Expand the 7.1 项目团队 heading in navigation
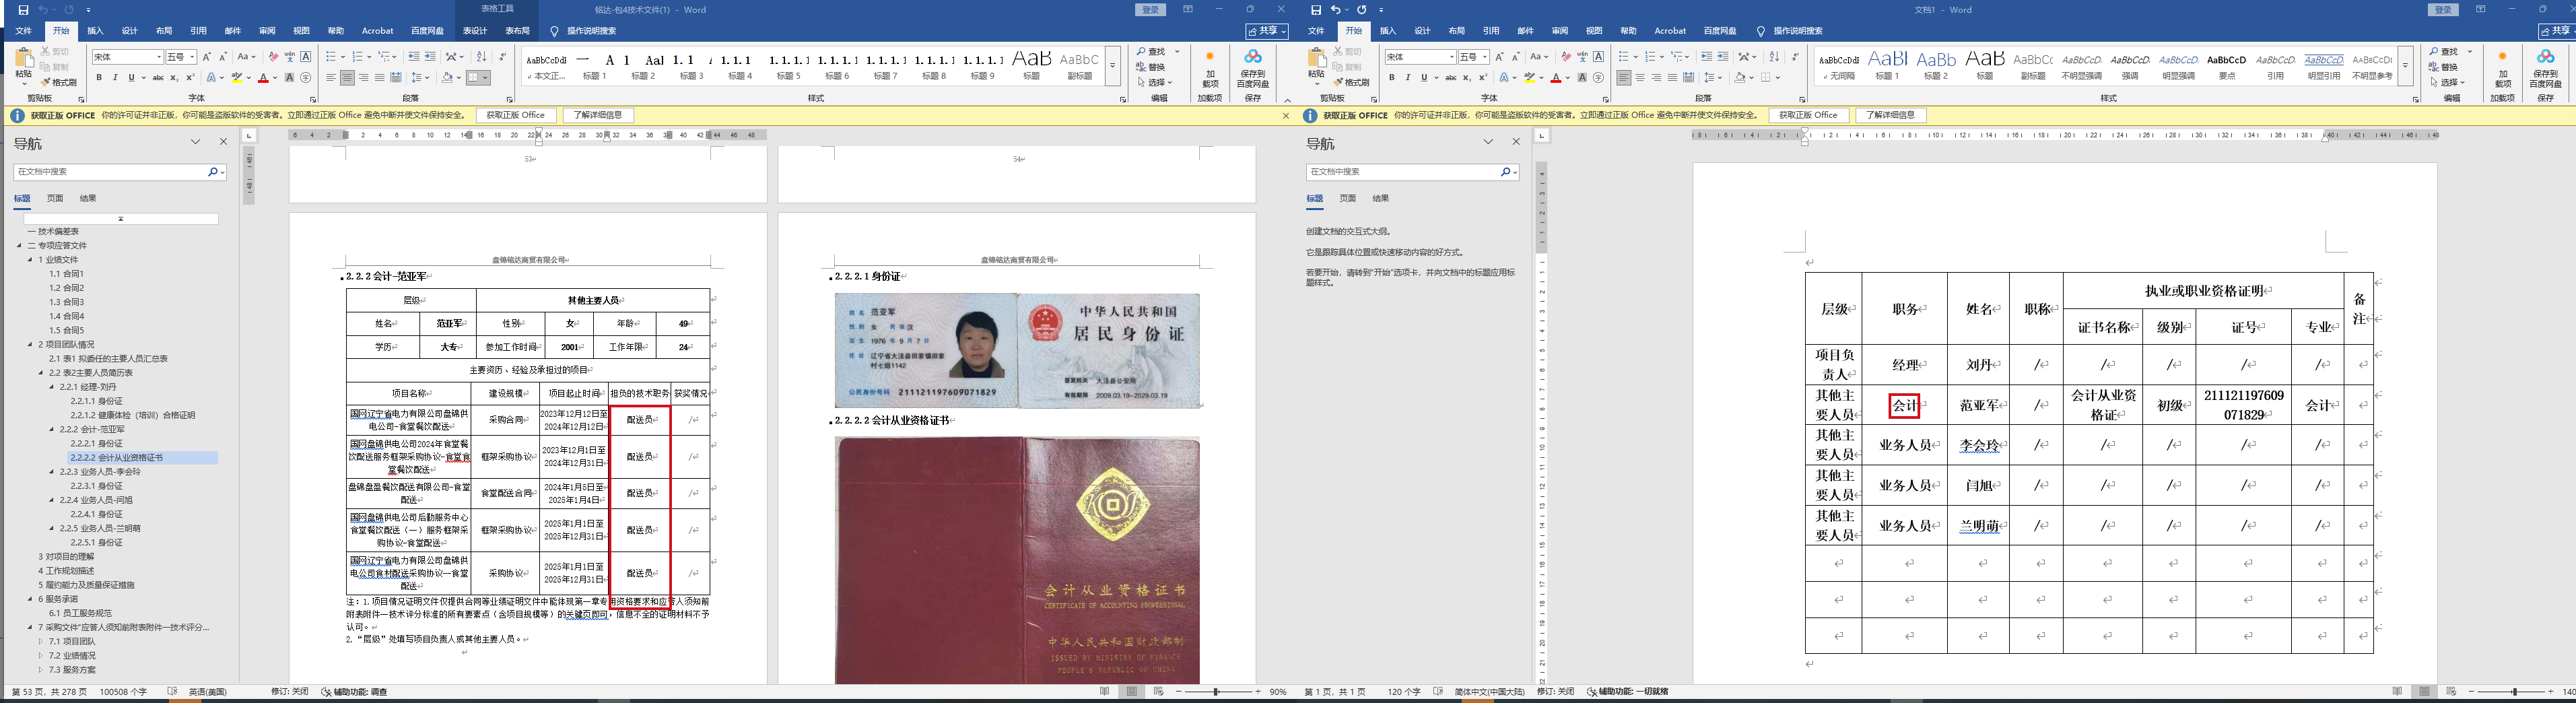This screenshot has height=703, width=2576. tap(41, 642)
